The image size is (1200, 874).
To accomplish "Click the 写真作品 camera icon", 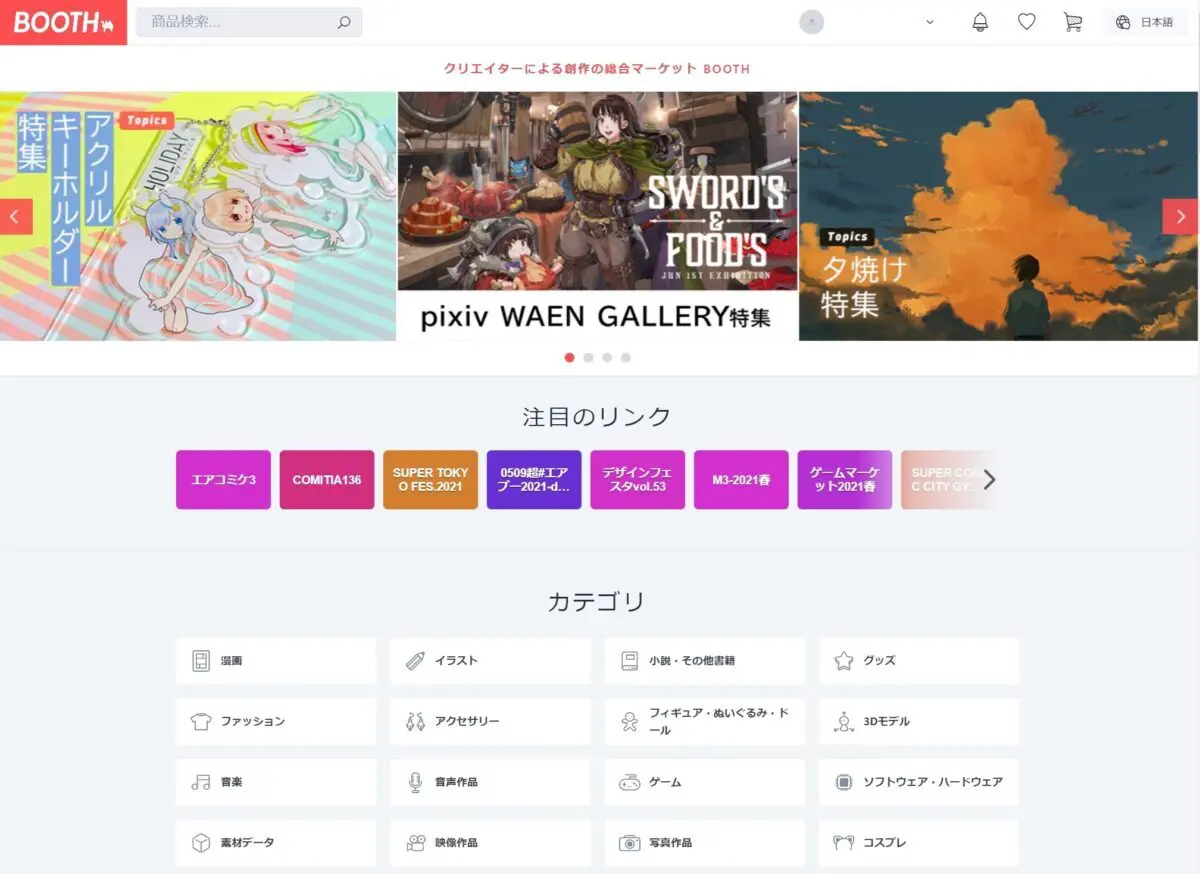I will tap(629, 843).
